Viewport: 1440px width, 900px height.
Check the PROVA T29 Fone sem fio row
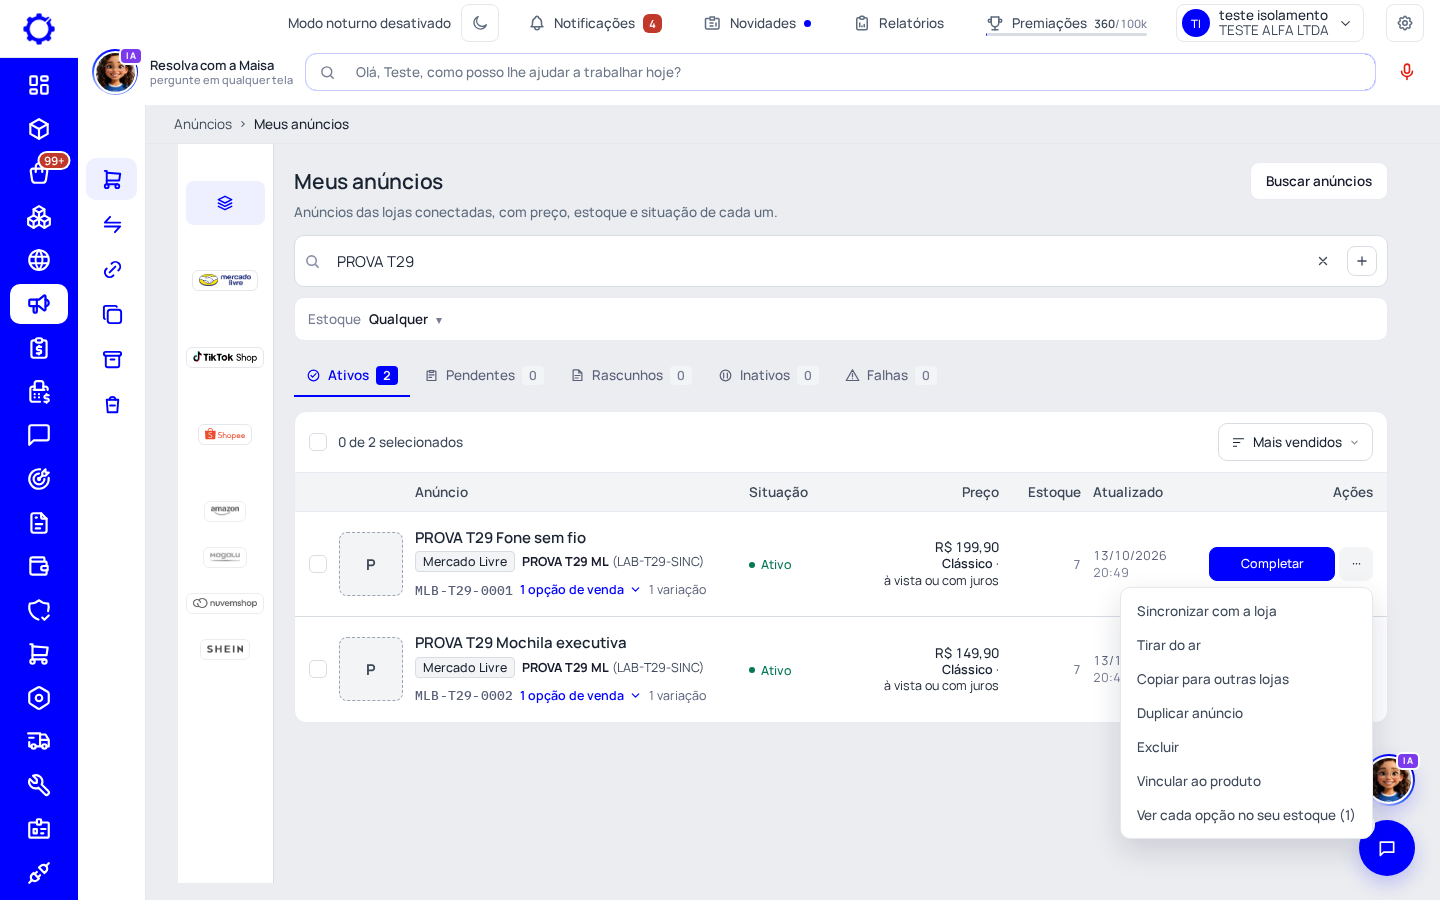point(318,564)
